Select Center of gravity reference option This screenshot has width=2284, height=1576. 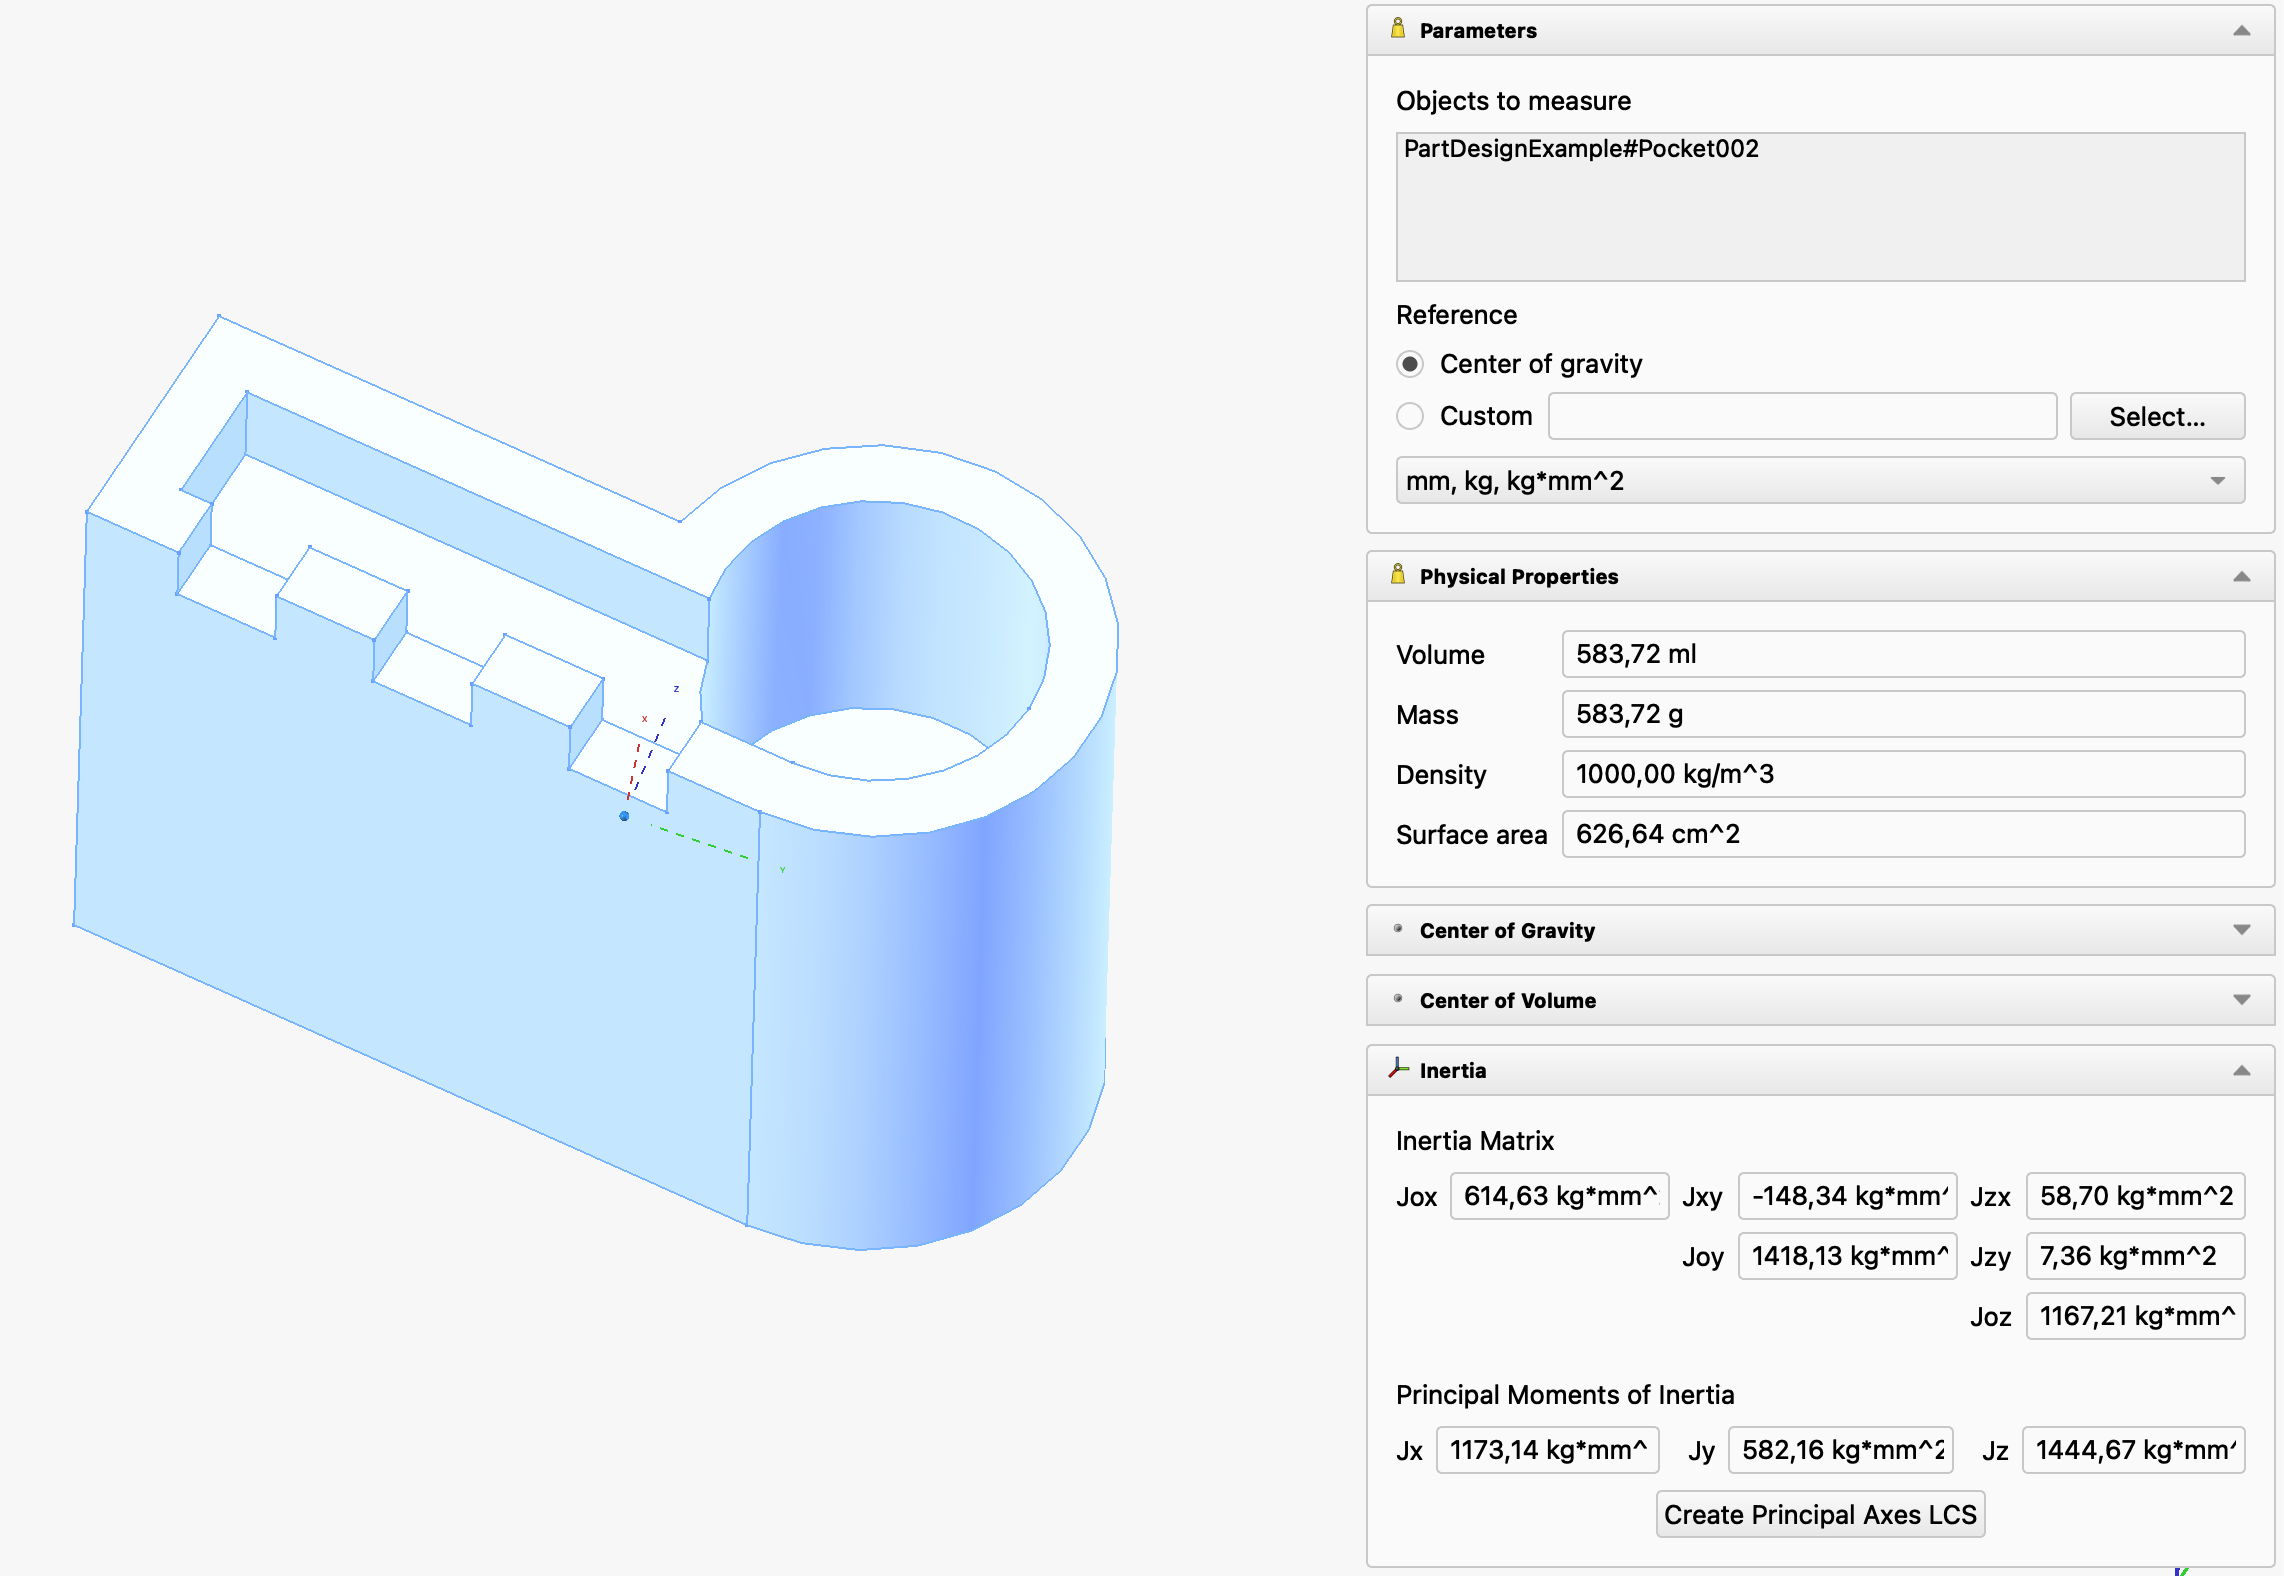point(1410,364)
